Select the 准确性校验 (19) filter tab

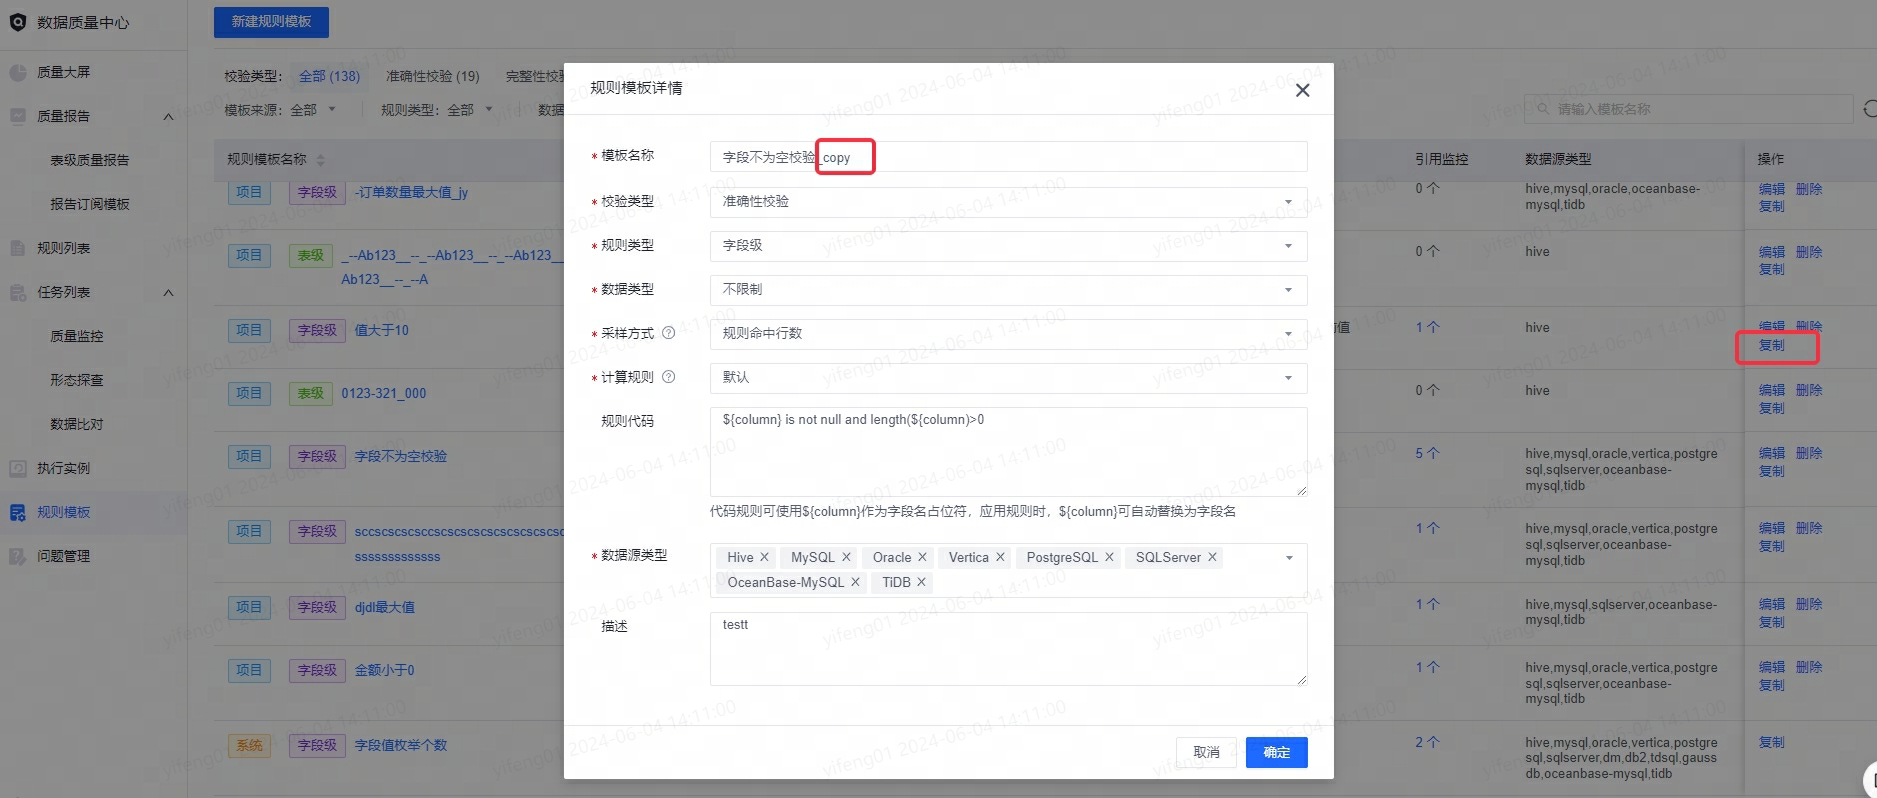coord(433,76)
